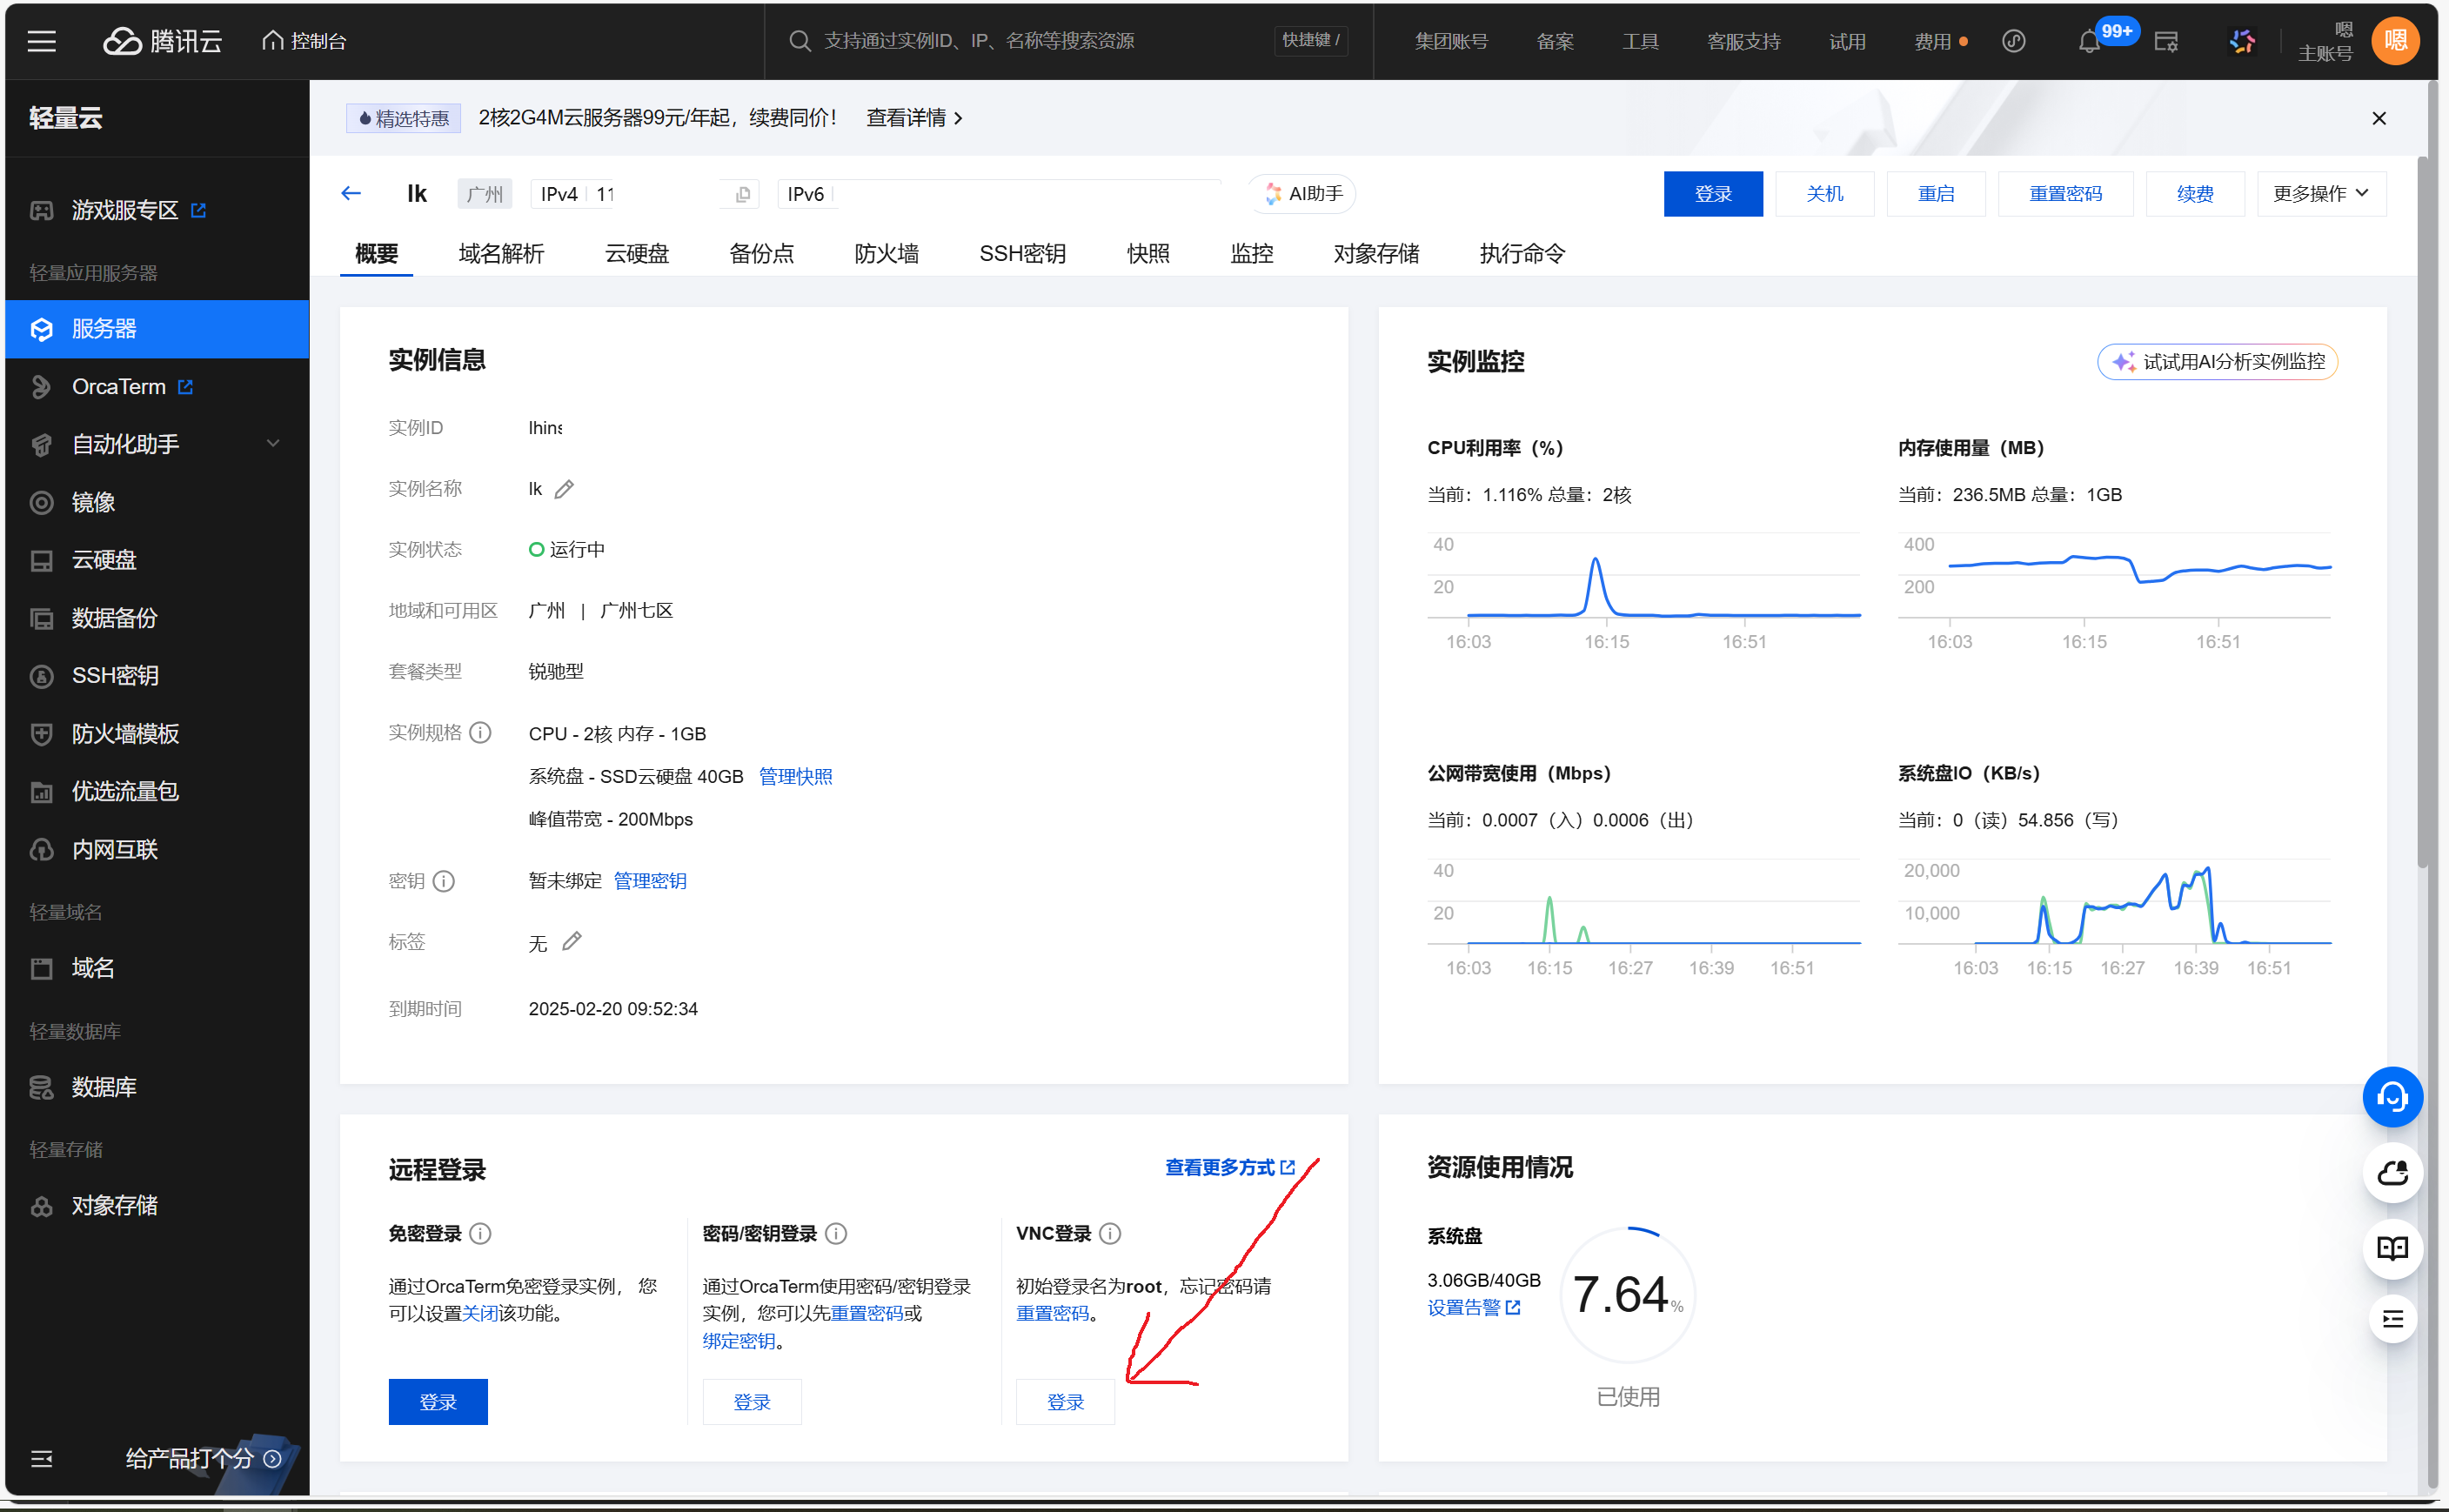Click 查看更多方式 link
The height and width of the screenshot is (1512, 2449).
pos(1230,1167)
